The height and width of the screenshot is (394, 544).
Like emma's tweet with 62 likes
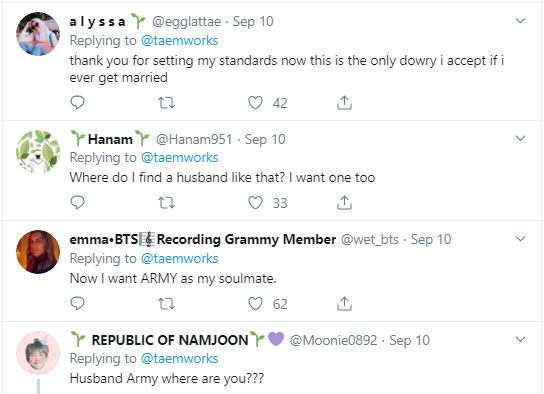255,303
